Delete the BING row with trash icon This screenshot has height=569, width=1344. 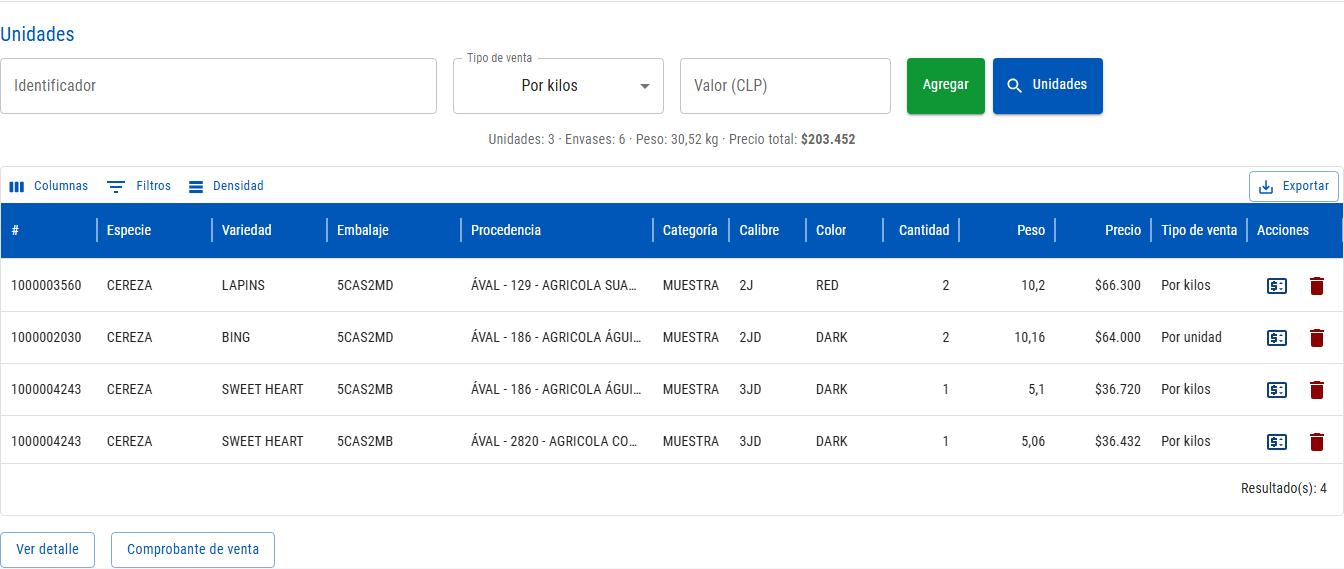tap(1317, 338)
